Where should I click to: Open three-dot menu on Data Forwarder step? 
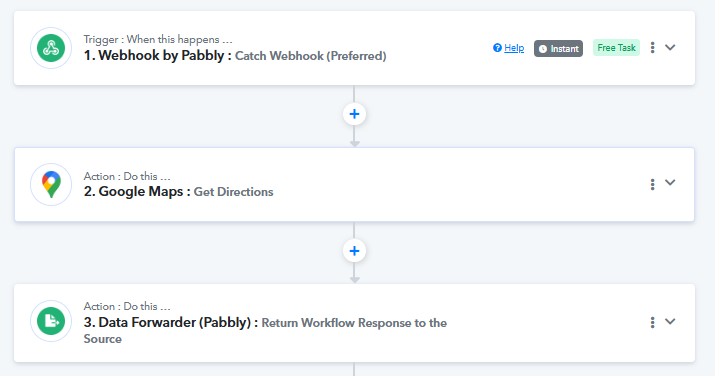point(653,323)
